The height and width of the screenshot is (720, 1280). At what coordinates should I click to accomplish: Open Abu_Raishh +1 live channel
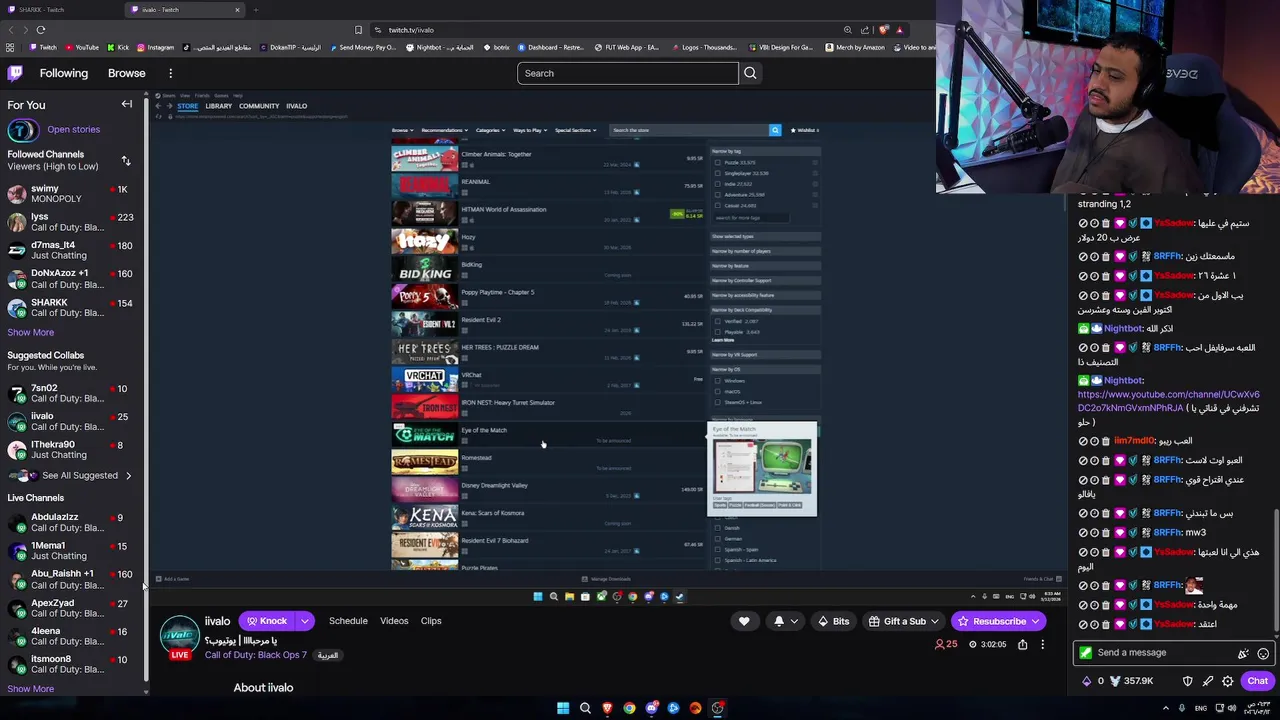coord(70,579)
